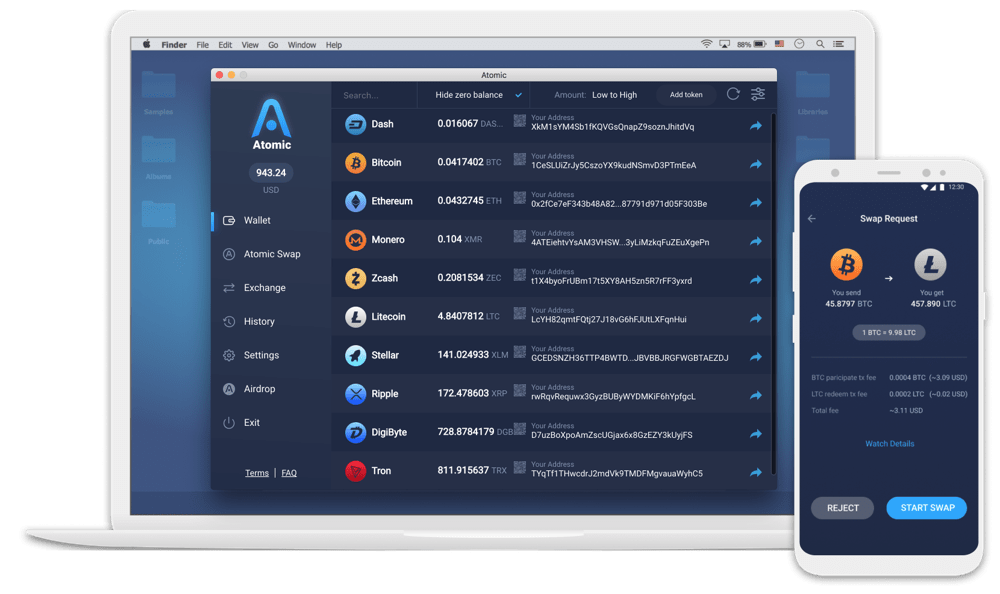
Task: Open the Atomic Swap section in sidebar
Action: (x=272, y=254)
